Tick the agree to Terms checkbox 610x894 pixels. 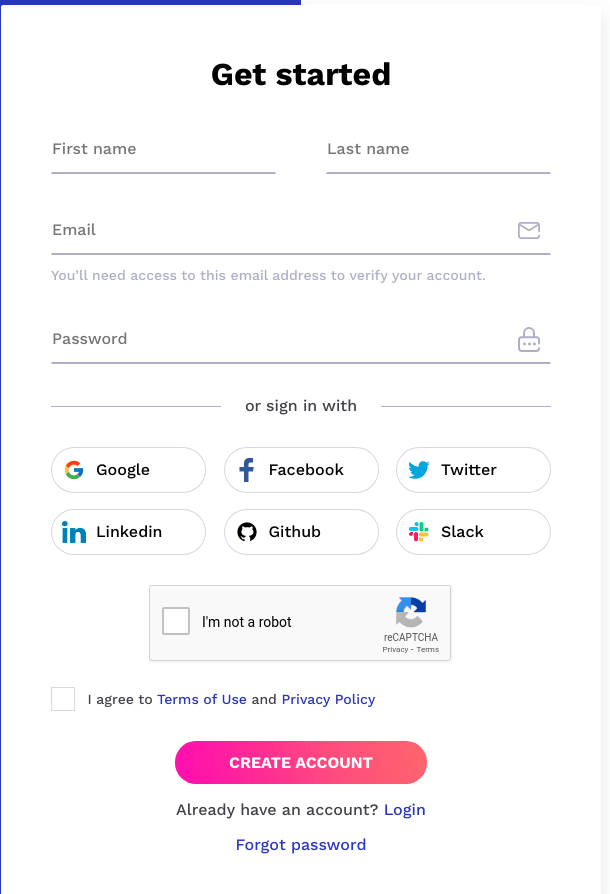pyautogui.click(x=63, y=699)
